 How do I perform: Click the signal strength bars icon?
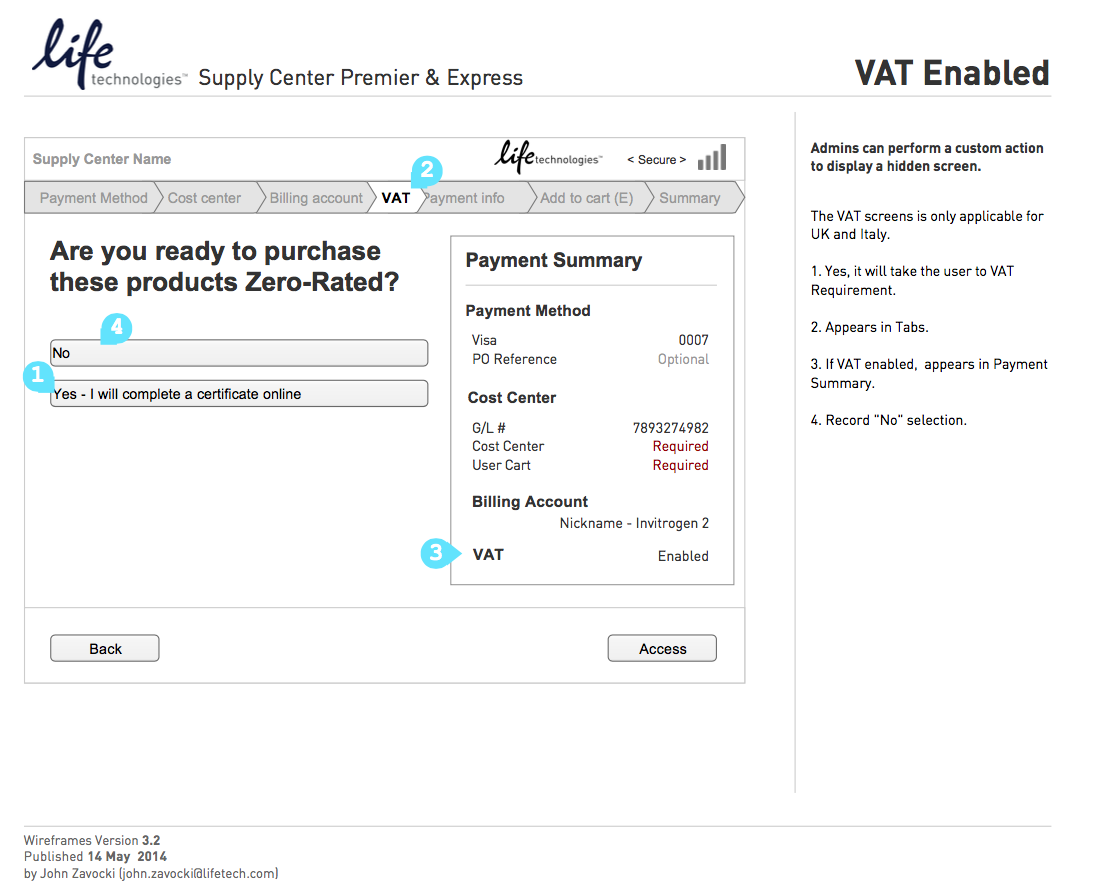pos(712,158)
